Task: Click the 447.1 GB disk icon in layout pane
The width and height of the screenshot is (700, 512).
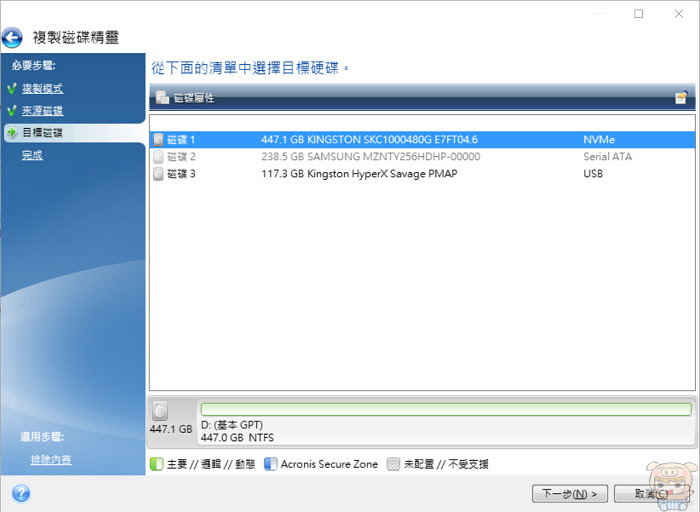Action: (160, 411)
